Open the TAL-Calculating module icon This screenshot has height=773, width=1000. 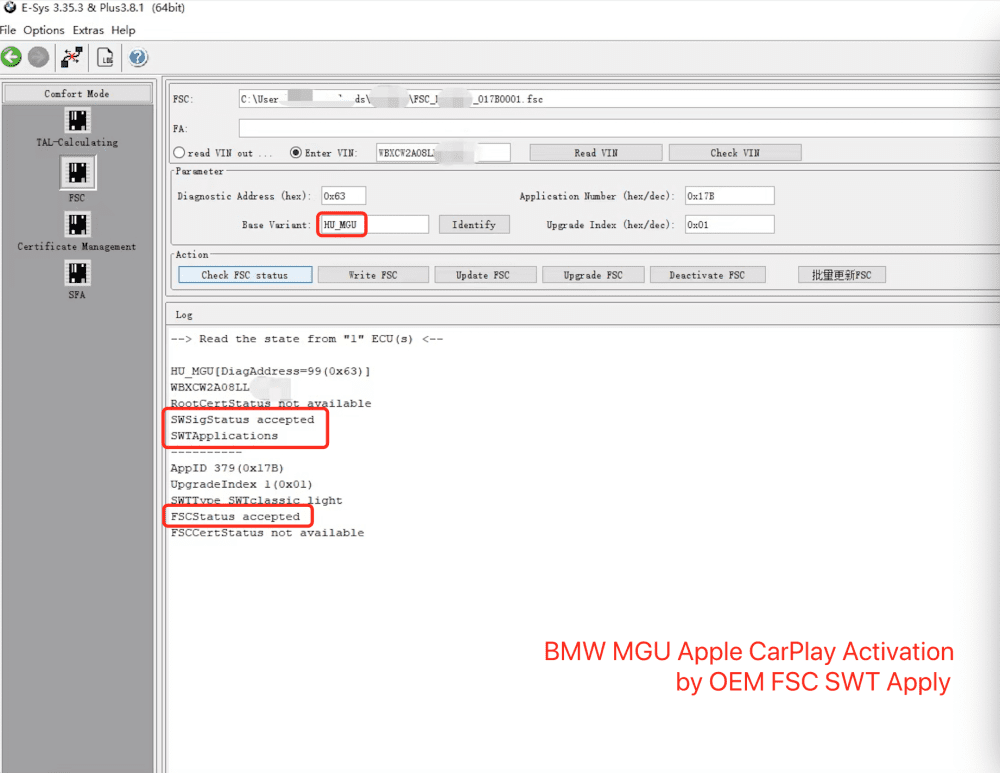point(77,121)
